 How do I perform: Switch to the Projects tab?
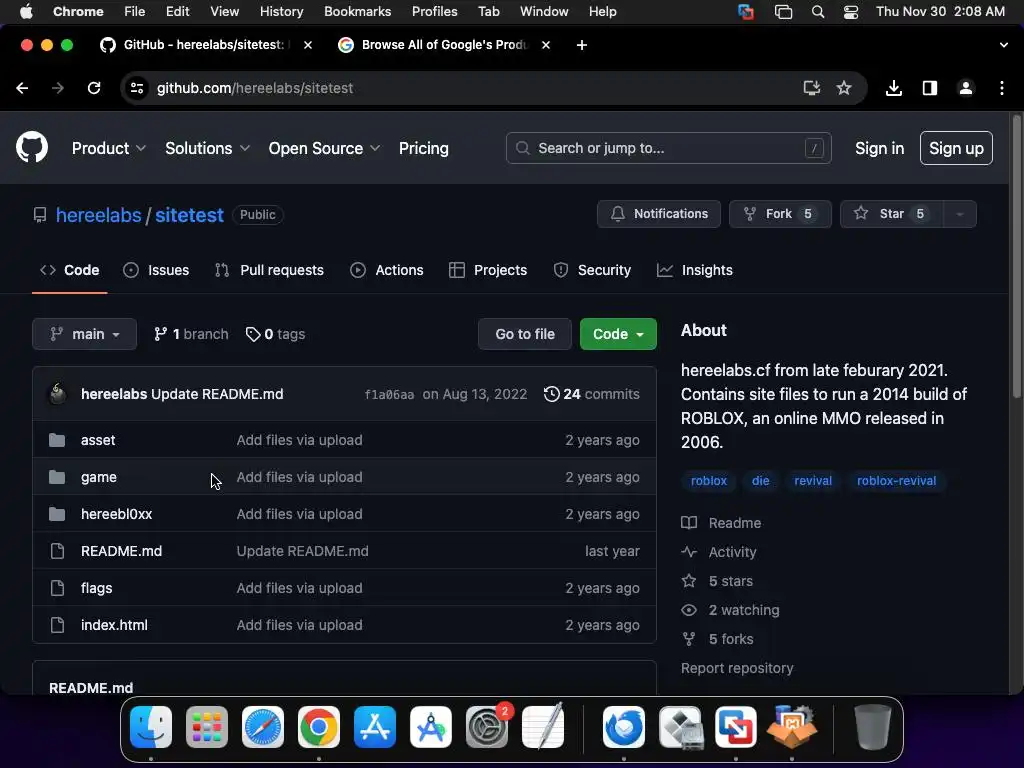point(488,270)
